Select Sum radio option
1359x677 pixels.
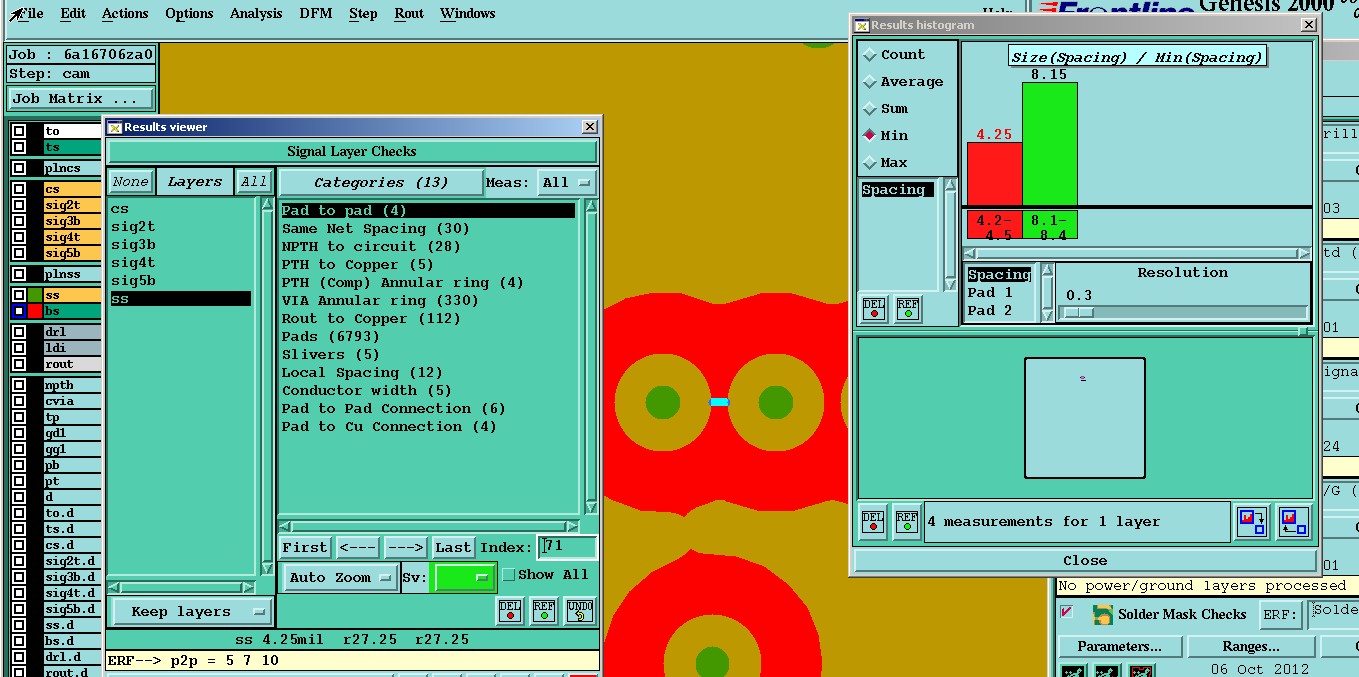point(869,109)
